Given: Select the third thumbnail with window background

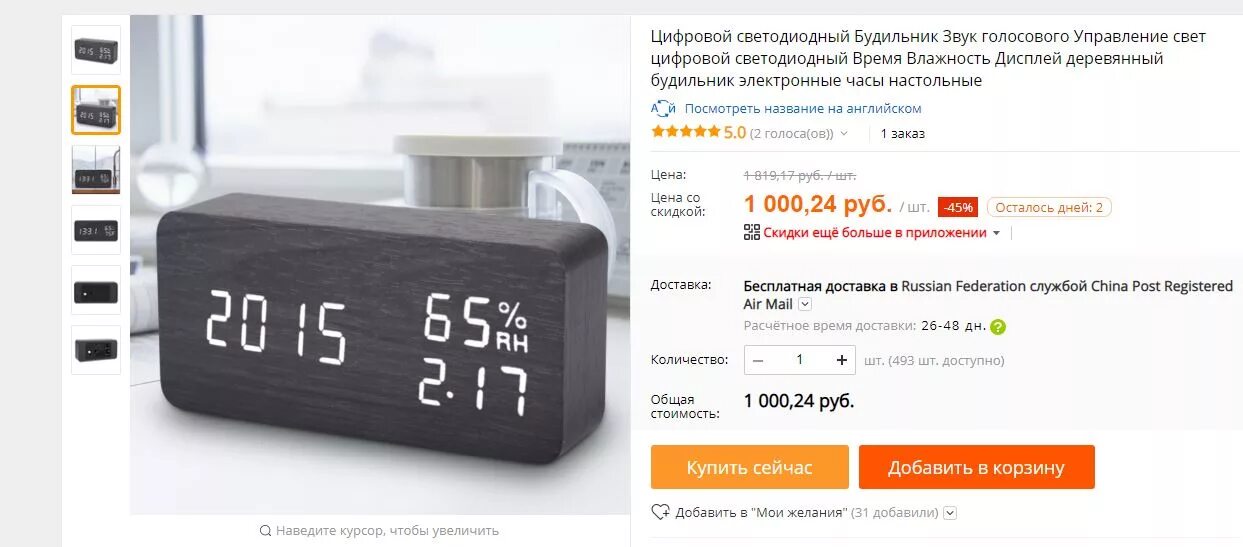Looking at the screenshot, I should pyautogui.click(x=96, y=170).
